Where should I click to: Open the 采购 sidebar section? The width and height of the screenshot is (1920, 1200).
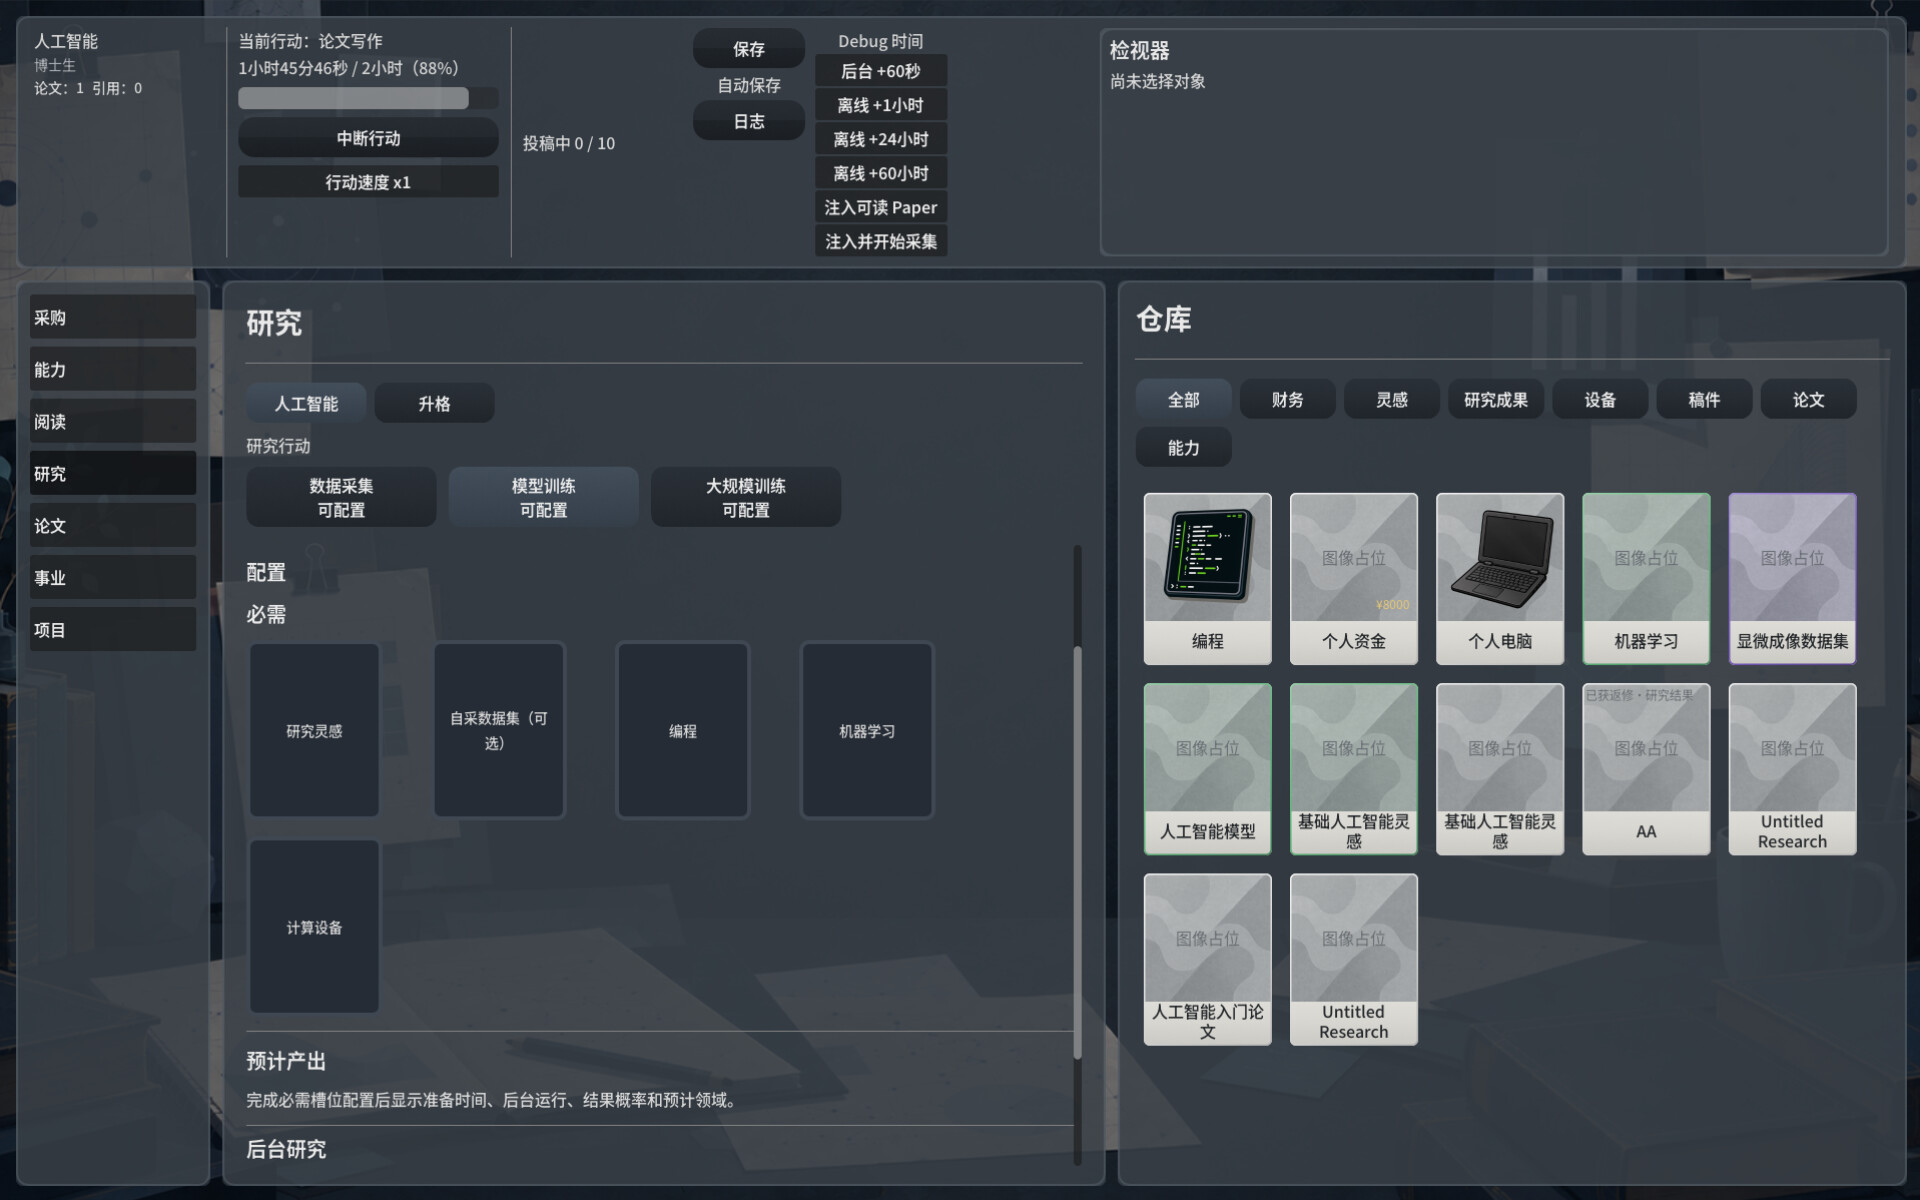[x=113, y=317]
